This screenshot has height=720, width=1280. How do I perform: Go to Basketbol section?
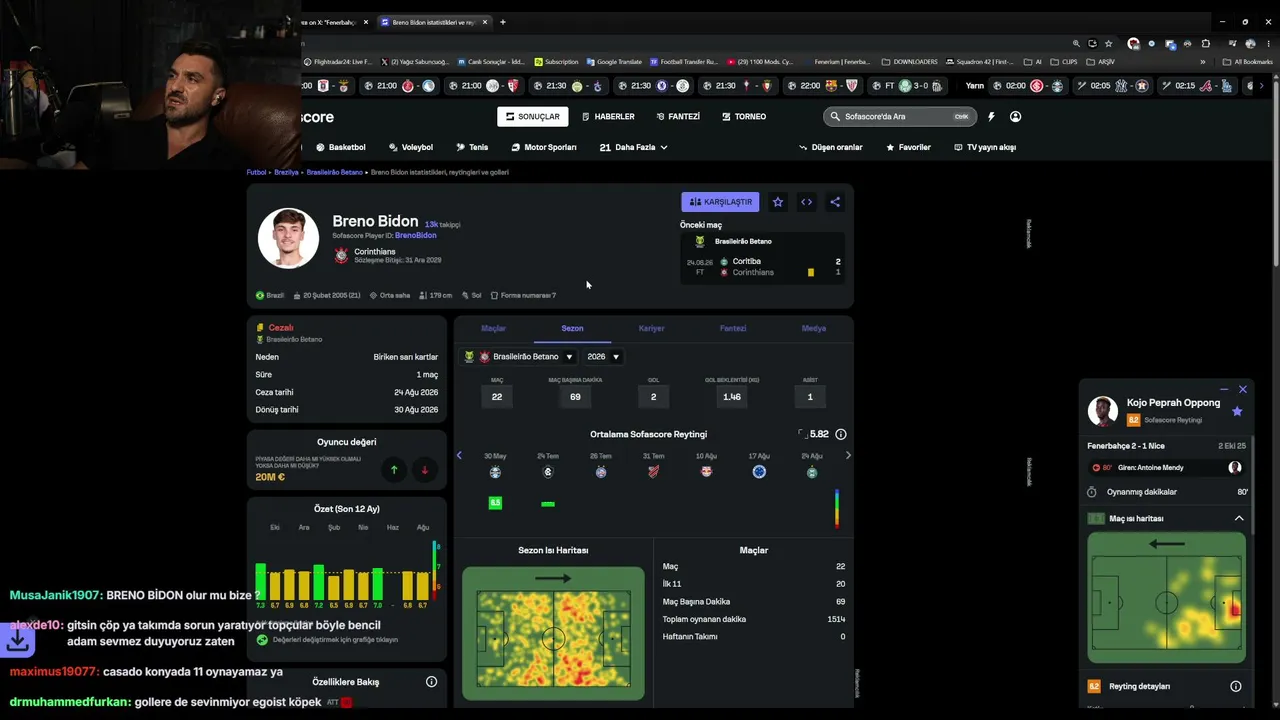(x=341, y=147)
